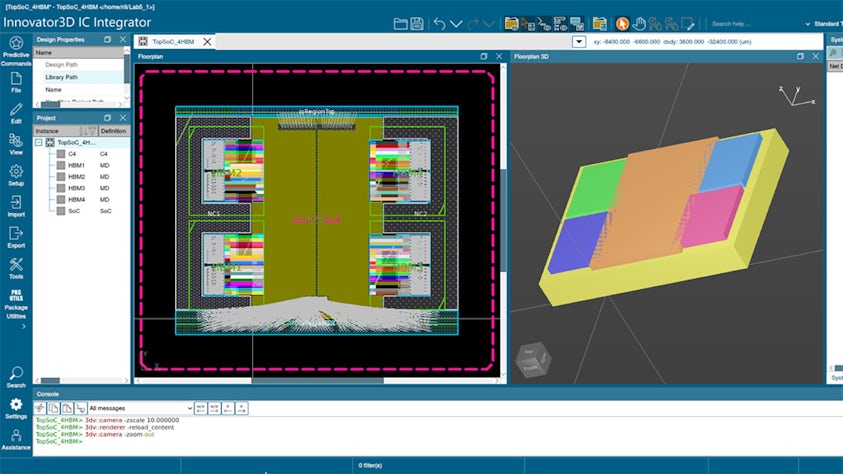Open the dropdown beside the coordinate readout
This screenshot has height=474, width=843.
pyautogui.click(x=578, y=41)
